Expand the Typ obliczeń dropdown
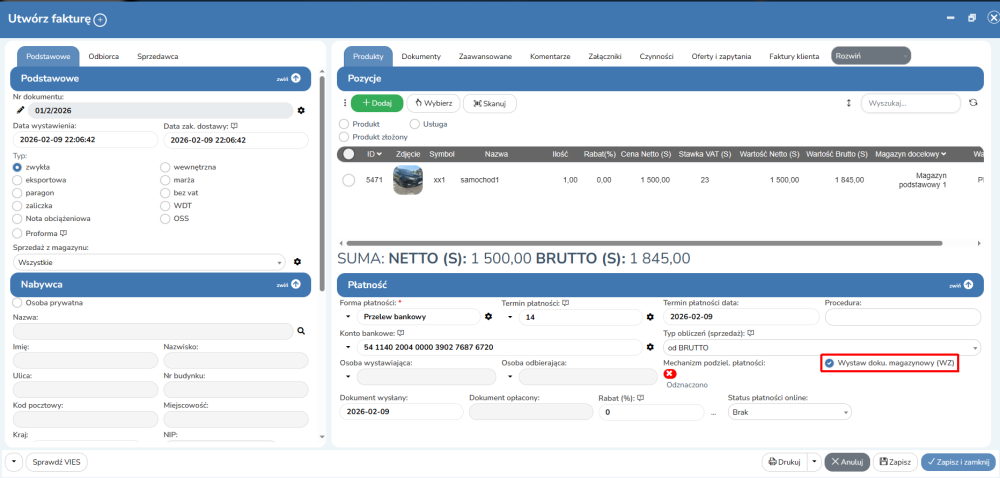This screenshot has height=478, width=1000. pyautogui.click(x=821, y=347)
